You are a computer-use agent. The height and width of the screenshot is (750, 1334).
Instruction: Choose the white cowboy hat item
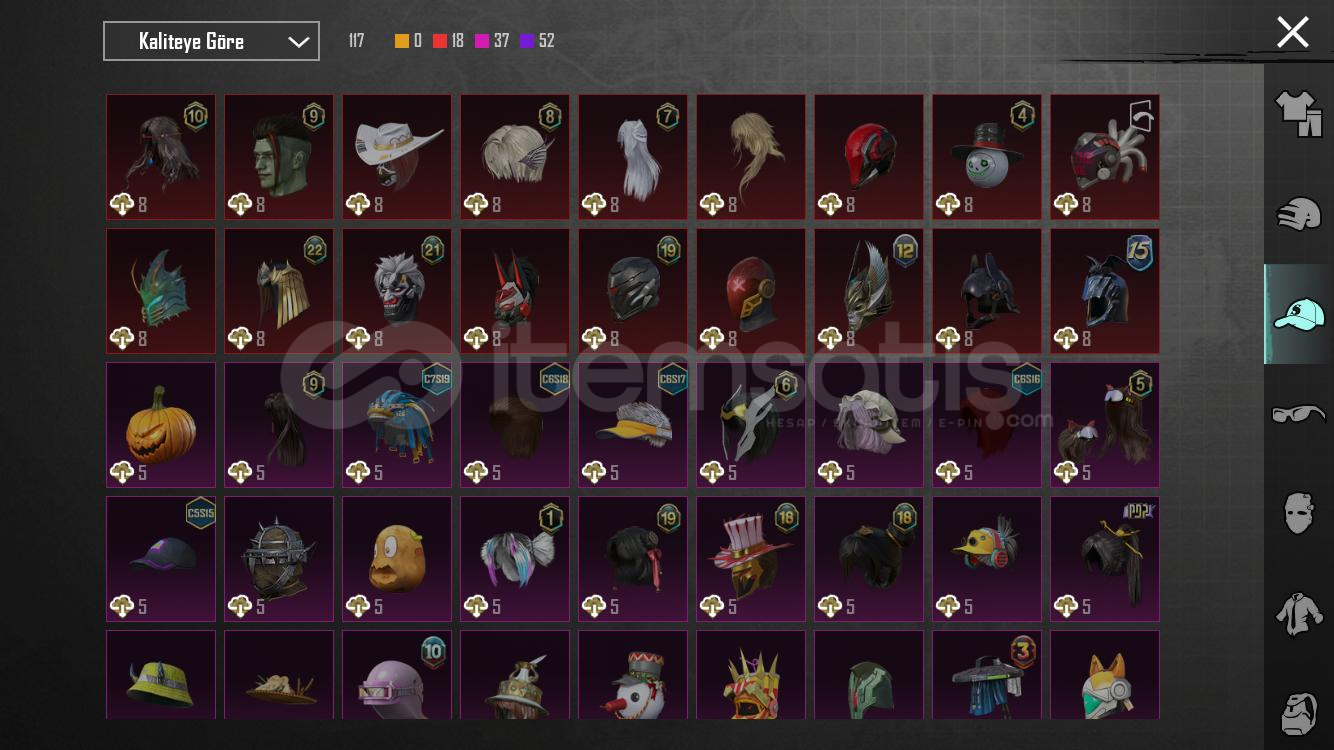(397, 157)
